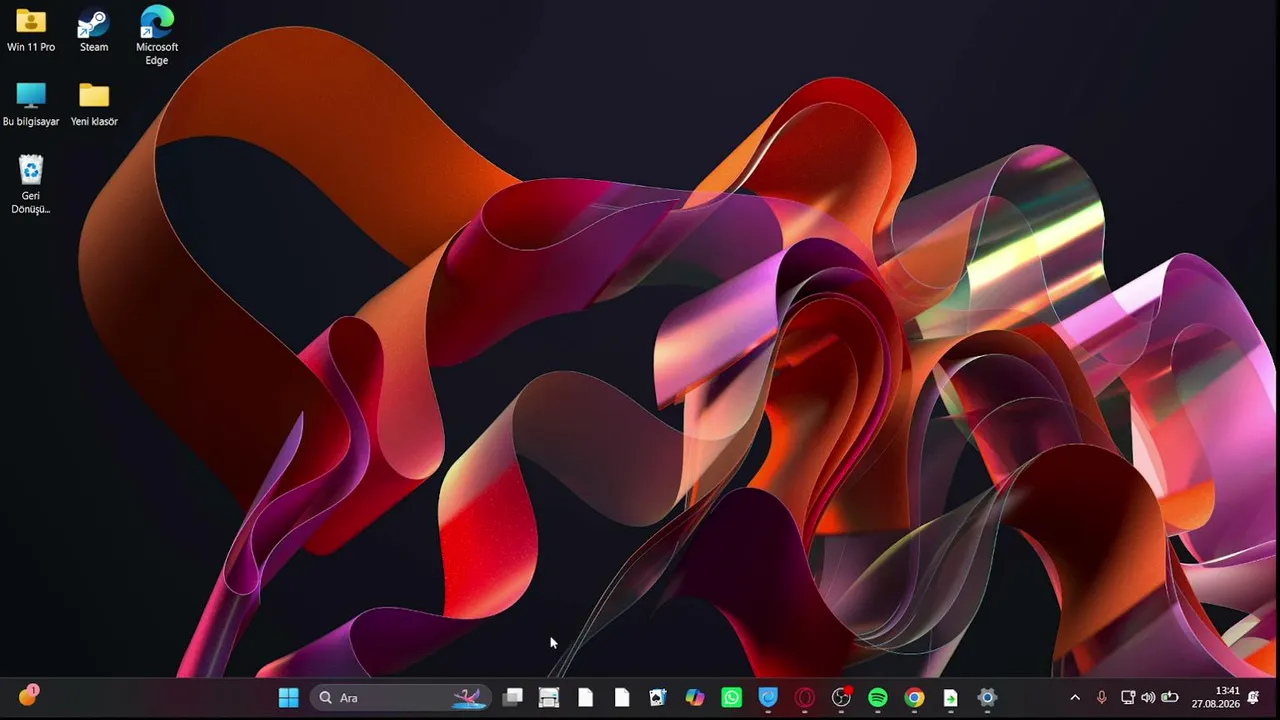Click the microphone tray icon
Screen dimensions: 1280x720
coord(1102,697)
